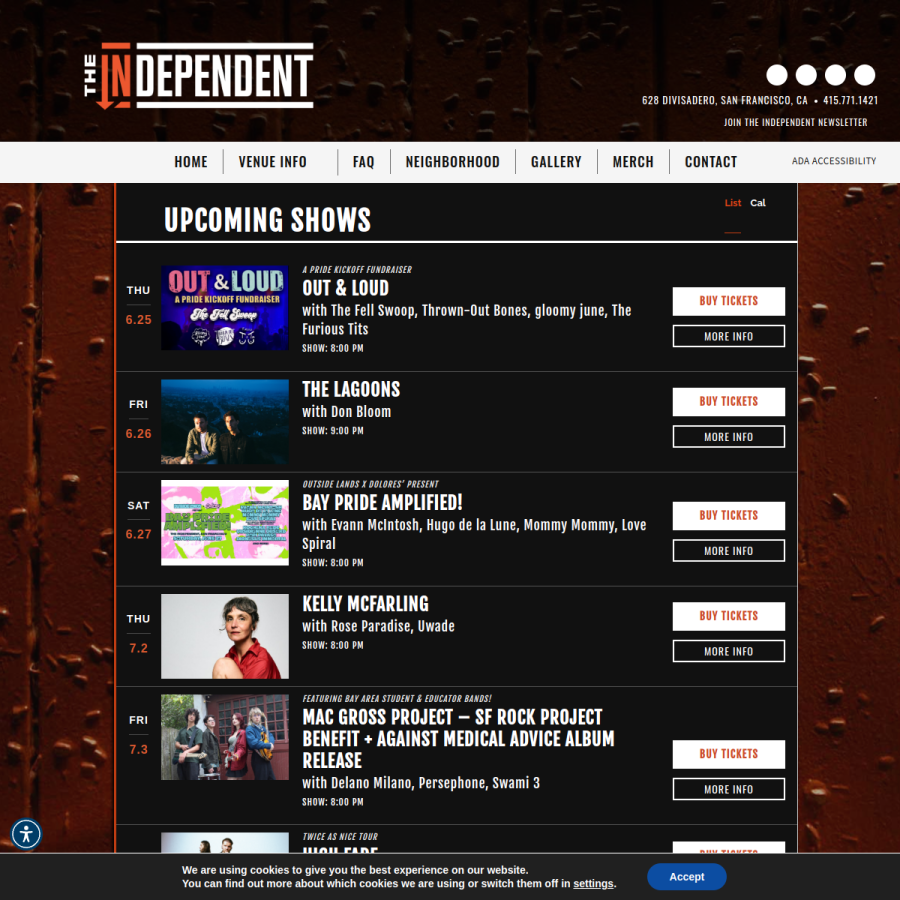Click 'with Don Bloom' supporting act text
Image resolution: width=900 pixels, height=900 pixels.
(x=347, y=412)
